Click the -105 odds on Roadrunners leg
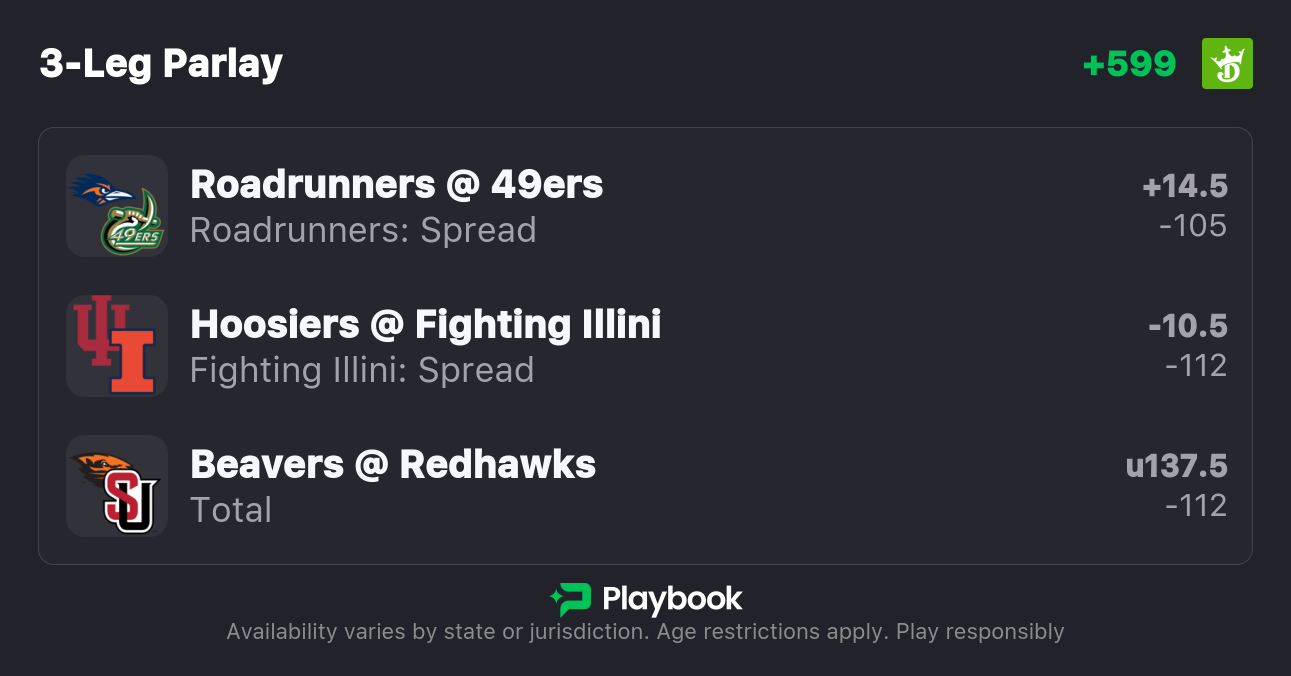 pyautogui.click(x=1193, y=226)
